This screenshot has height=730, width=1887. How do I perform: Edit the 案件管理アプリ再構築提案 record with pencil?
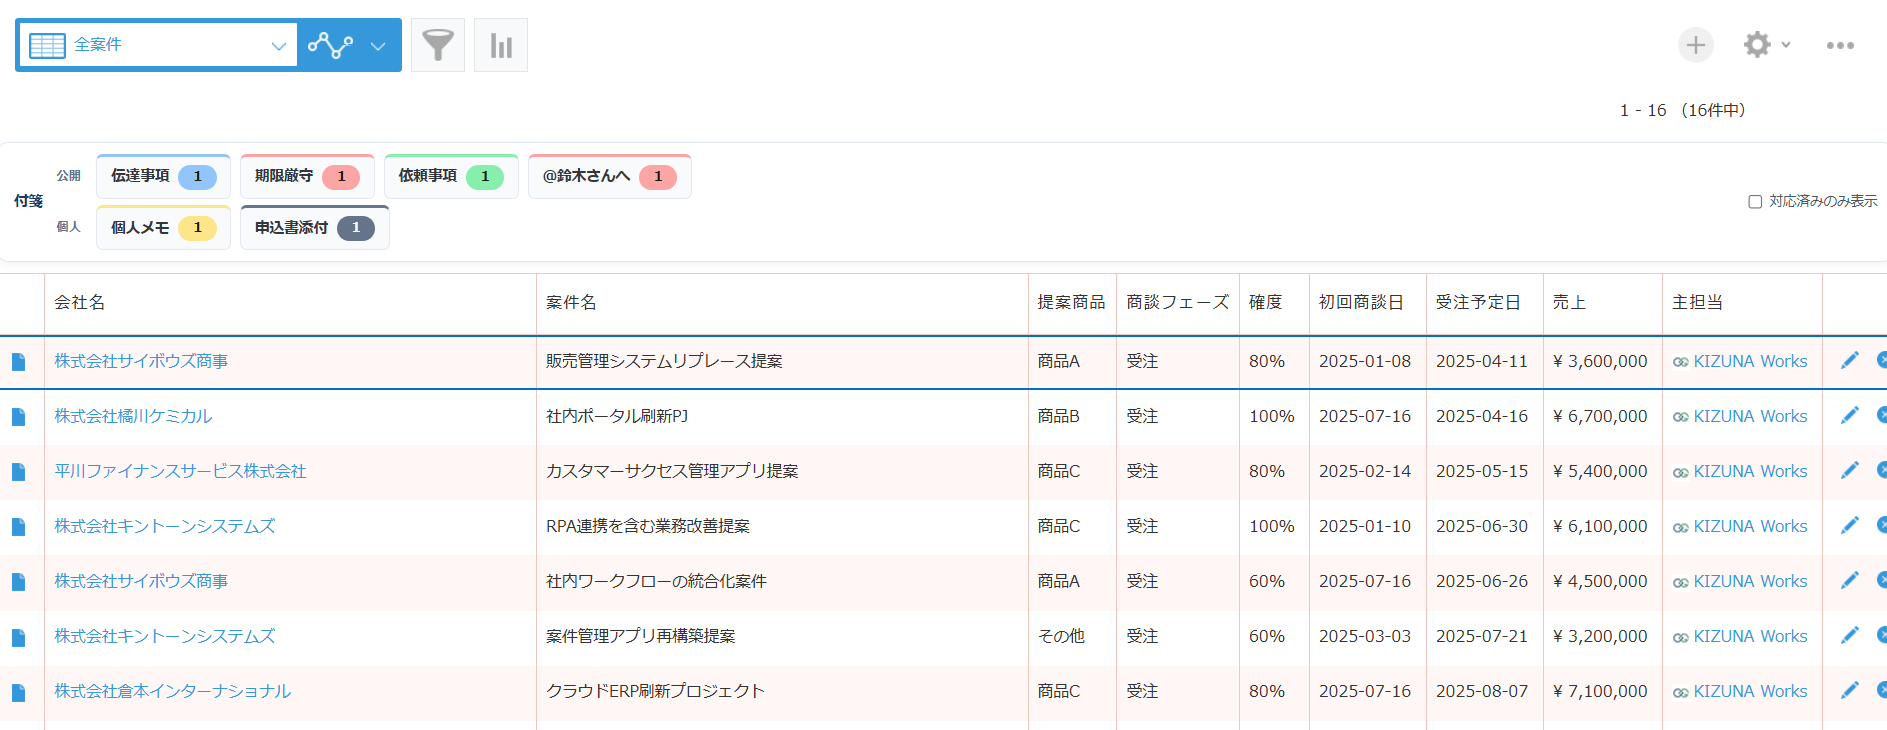(x=1850, y=635)
